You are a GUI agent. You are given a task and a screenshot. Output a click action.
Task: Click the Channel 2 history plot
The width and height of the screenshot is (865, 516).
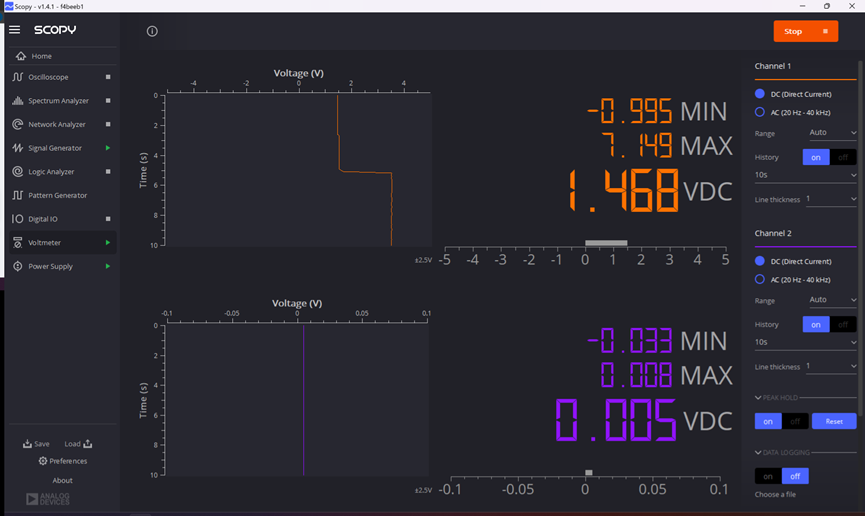(x=297, y=400)
